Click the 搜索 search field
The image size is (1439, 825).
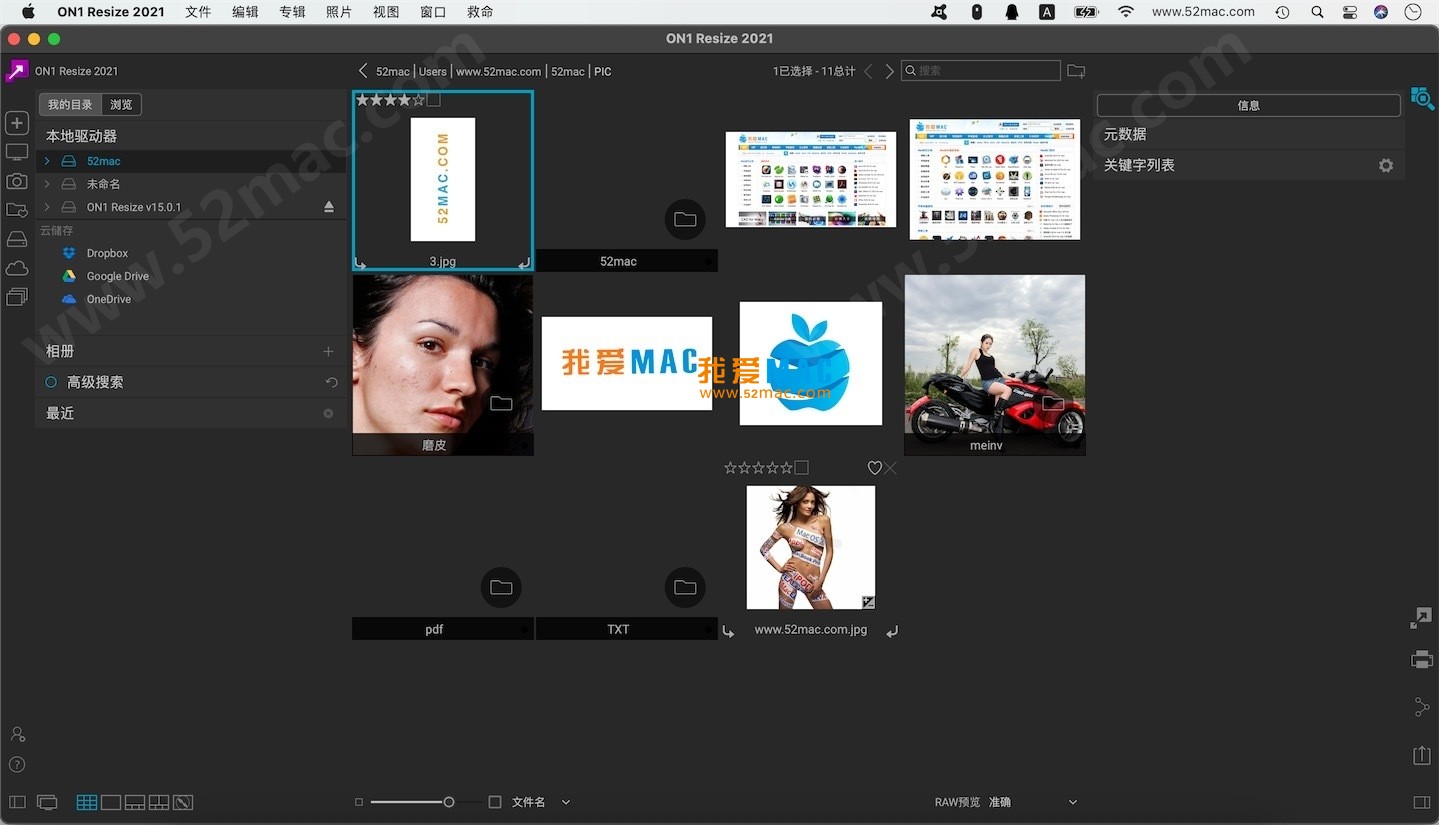[980, 71]
